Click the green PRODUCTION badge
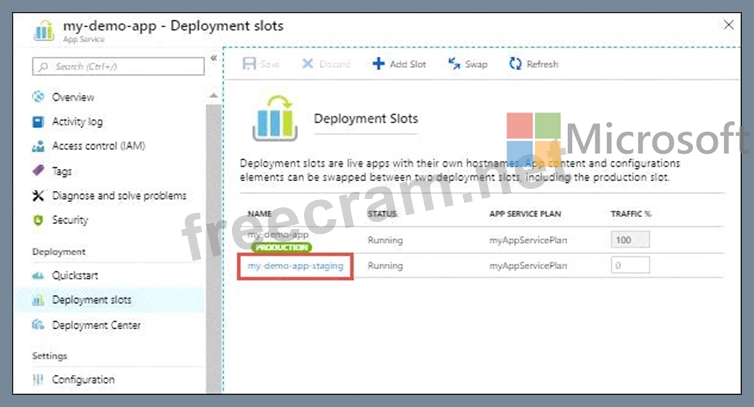Viewport: 754px width, 407px height. (x=281, y=247)
